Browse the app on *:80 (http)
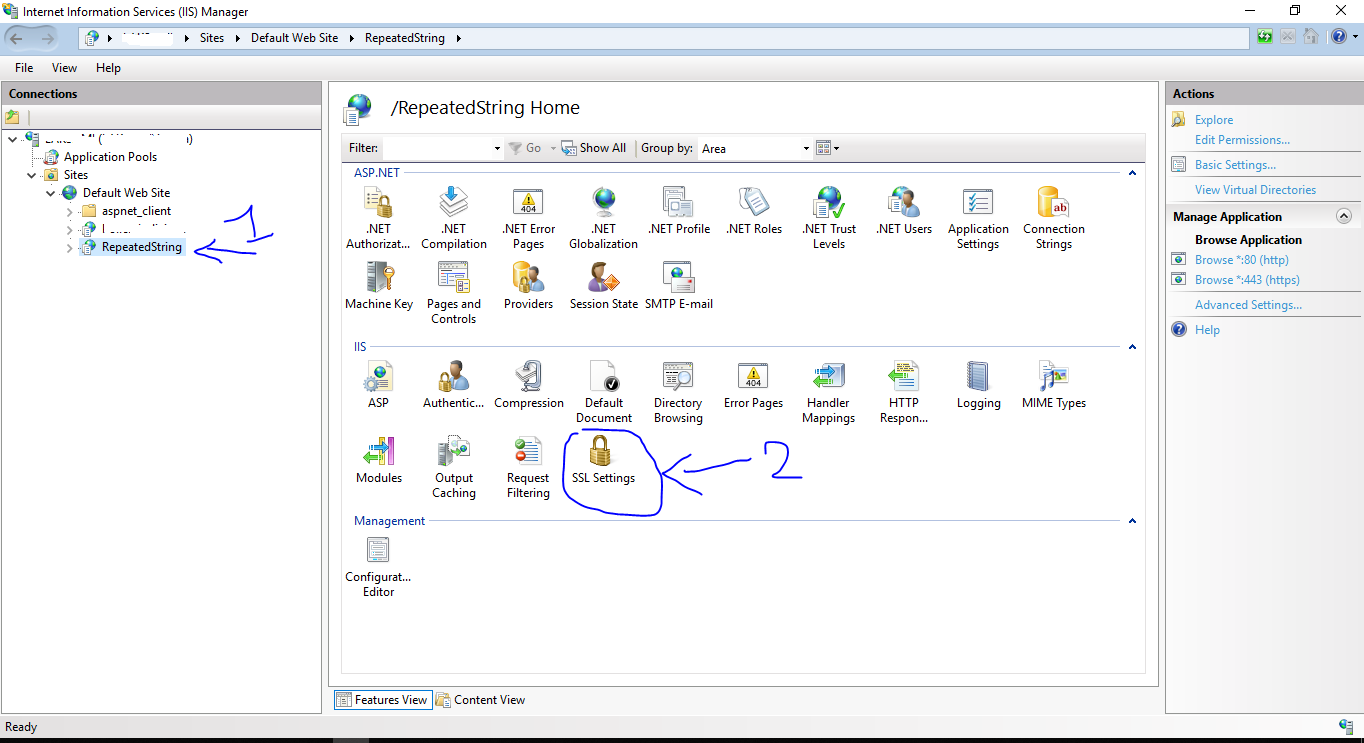The width and height of the screenshot is (1364, 743). point(1242,260)
